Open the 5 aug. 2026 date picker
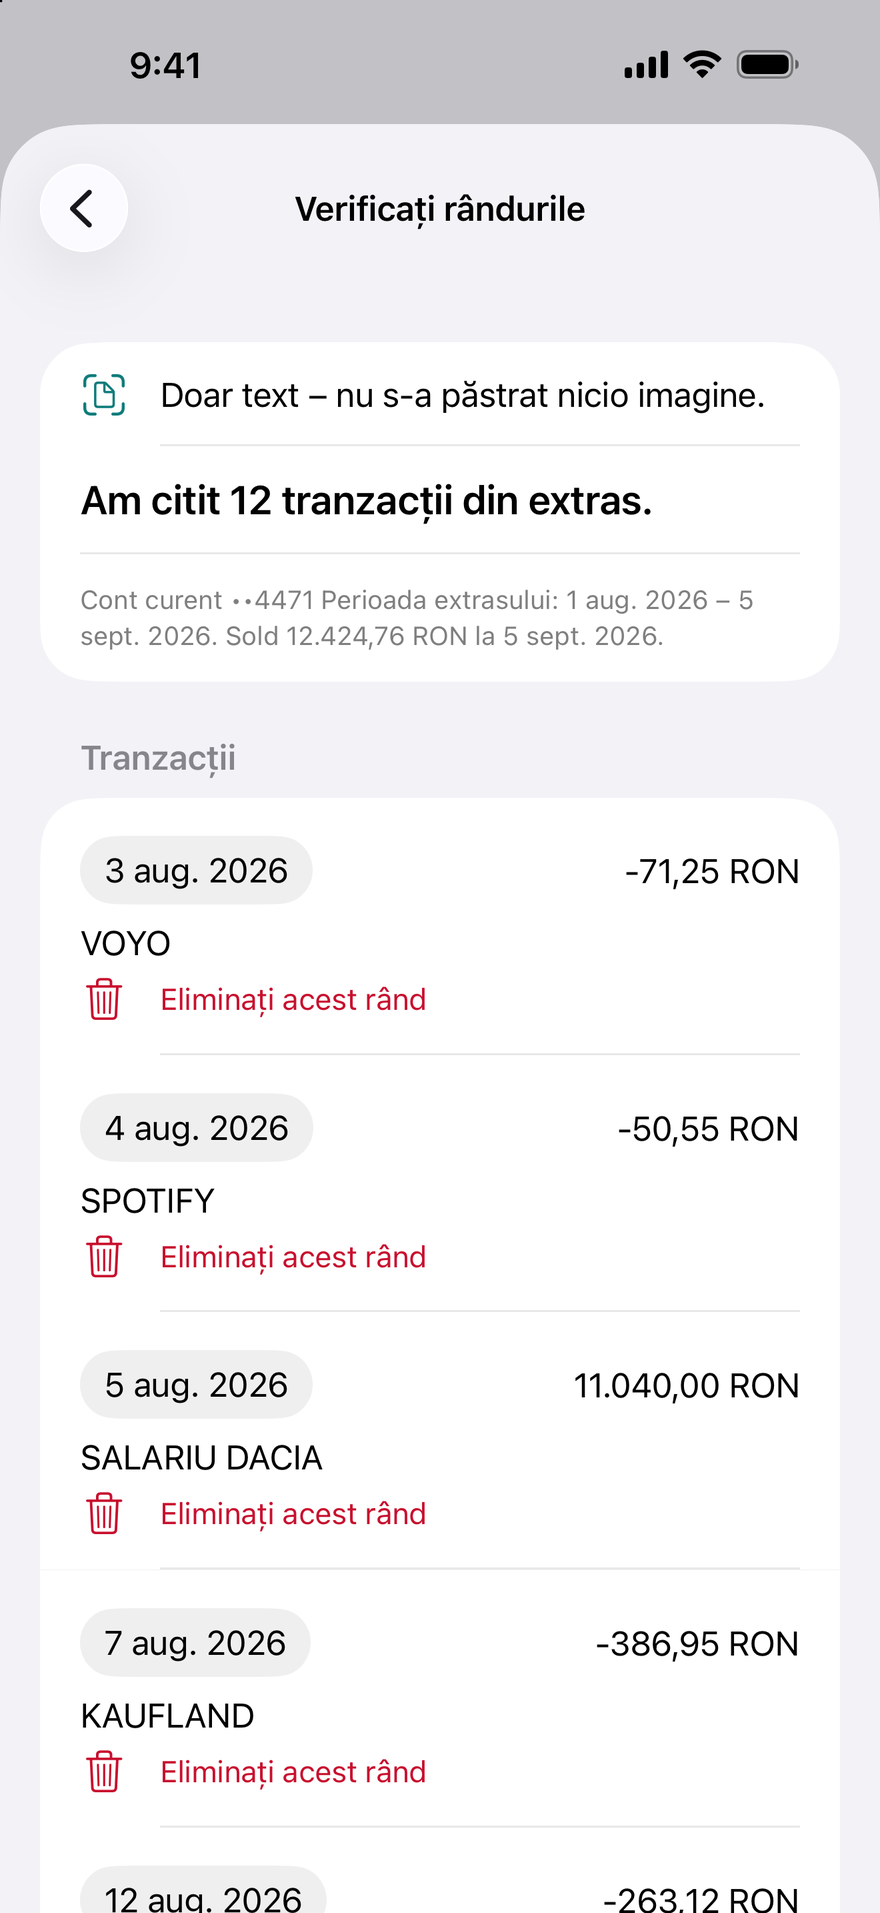Image resolution: width=880 pixels, height=1913 pixels. 196,1385
